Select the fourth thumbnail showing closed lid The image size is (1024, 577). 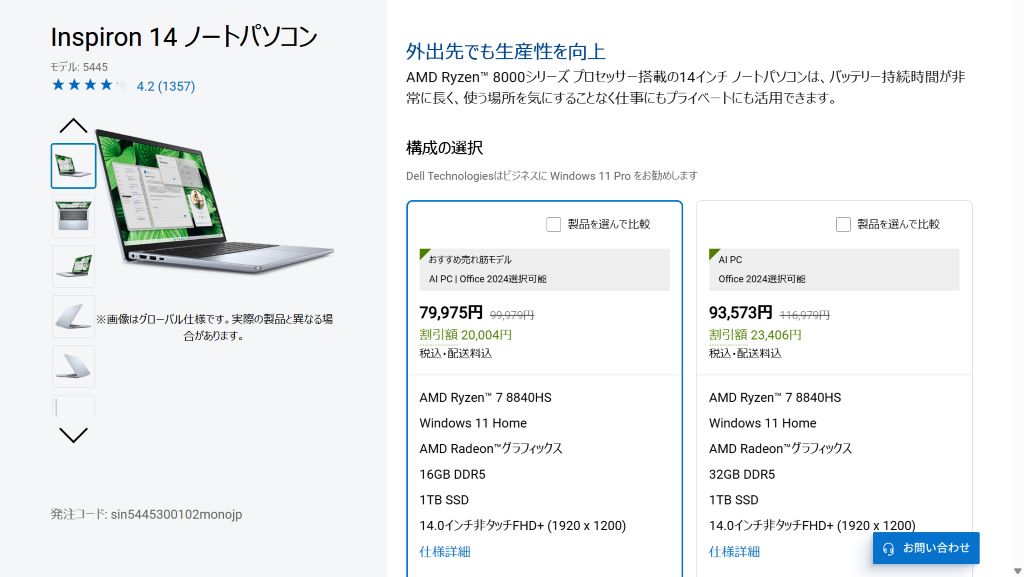(73, 317)
